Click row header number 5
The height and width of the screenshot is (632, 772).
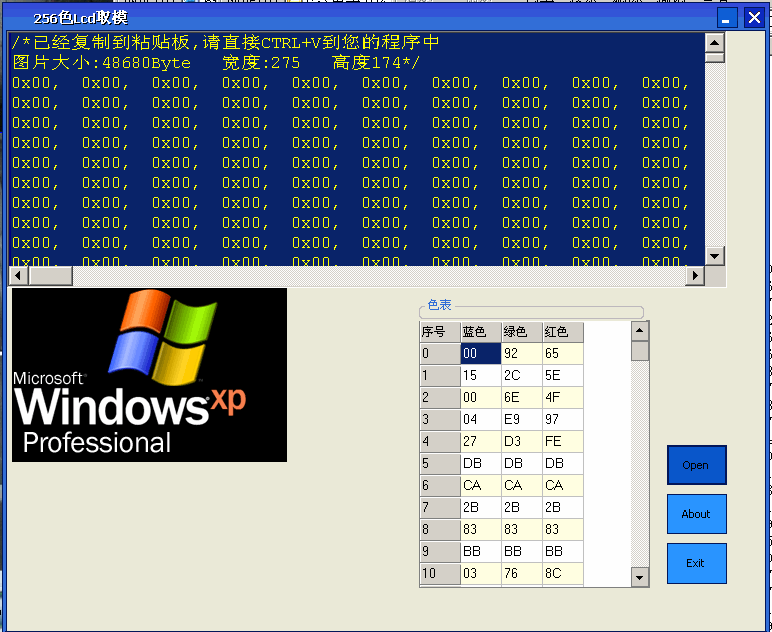click(x=440, y=463)
